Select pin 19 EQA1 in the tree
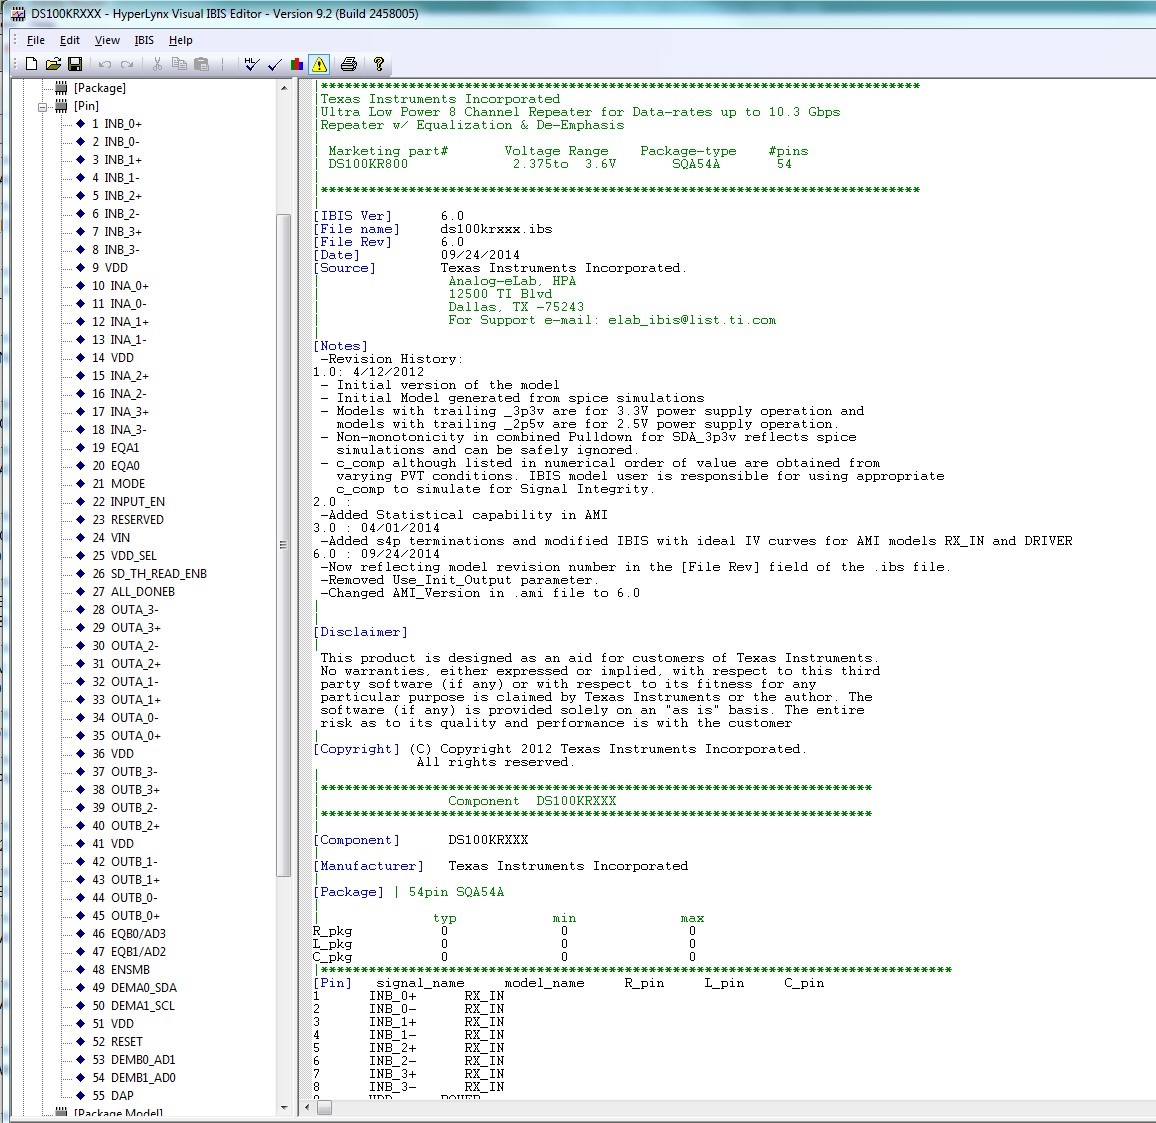The height and width of the screenshot is (1123, 1156). click(115, 448)
